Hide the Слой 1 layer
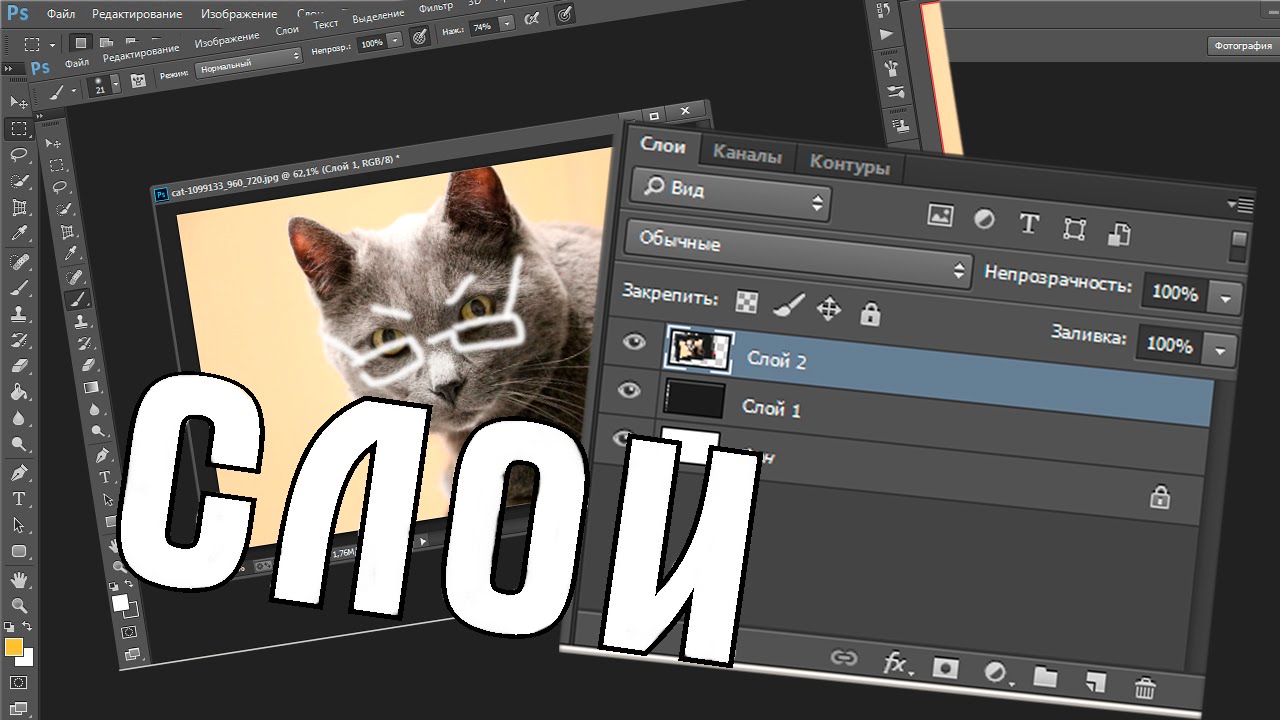Screen dimensions: 1280x720 pos(629,390)
